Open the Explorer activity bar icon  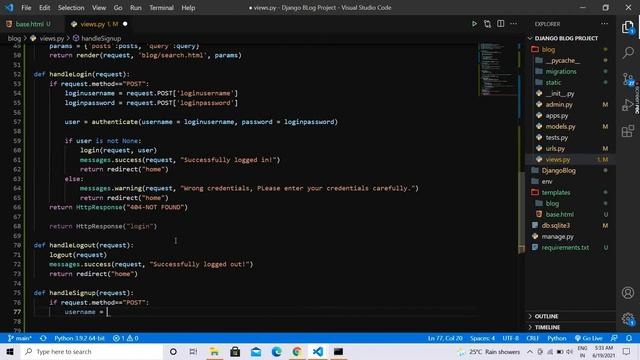pyautogui.click(x=628, y=28)
